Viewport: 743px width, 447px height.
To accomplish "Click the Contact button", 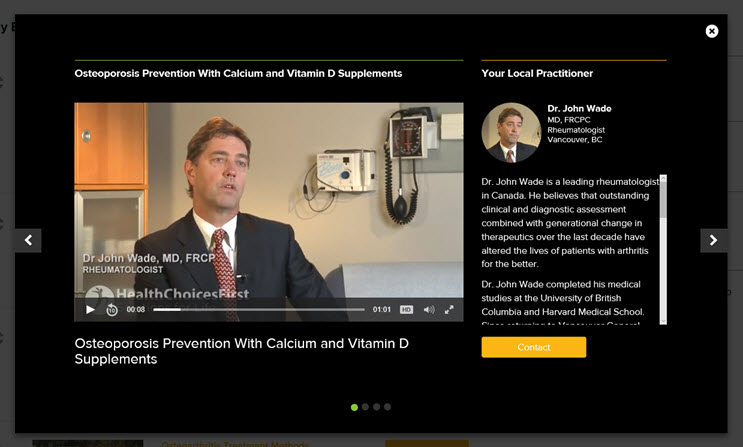I will click(534, 347).
